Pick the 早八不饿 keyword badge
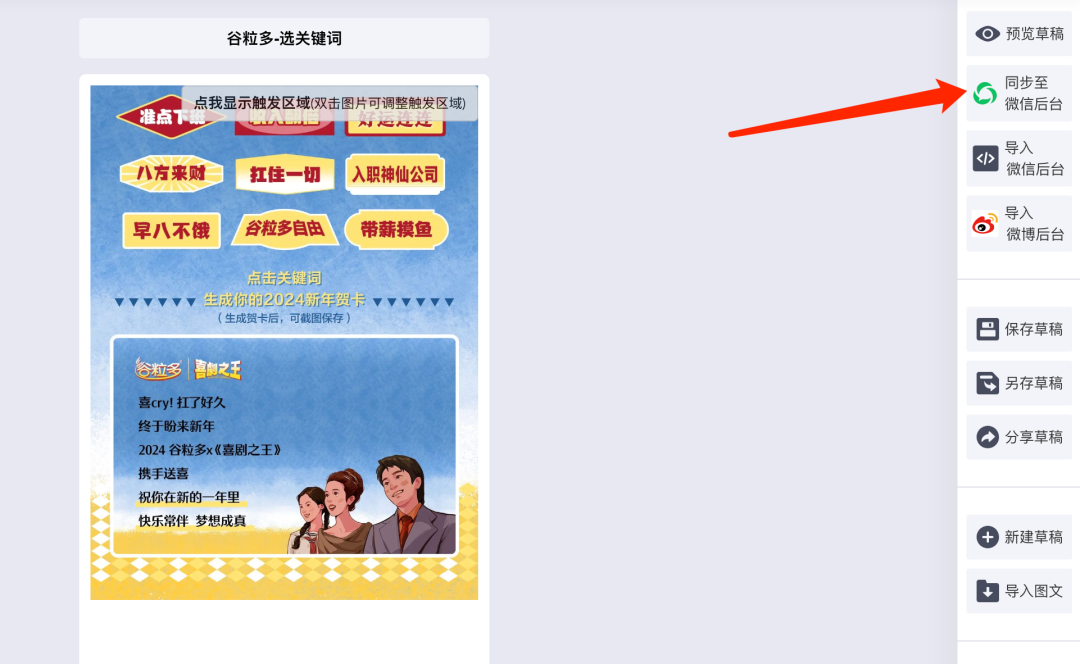The height and width of the screenshot is (664, 1080). click(x=172, y=230)
